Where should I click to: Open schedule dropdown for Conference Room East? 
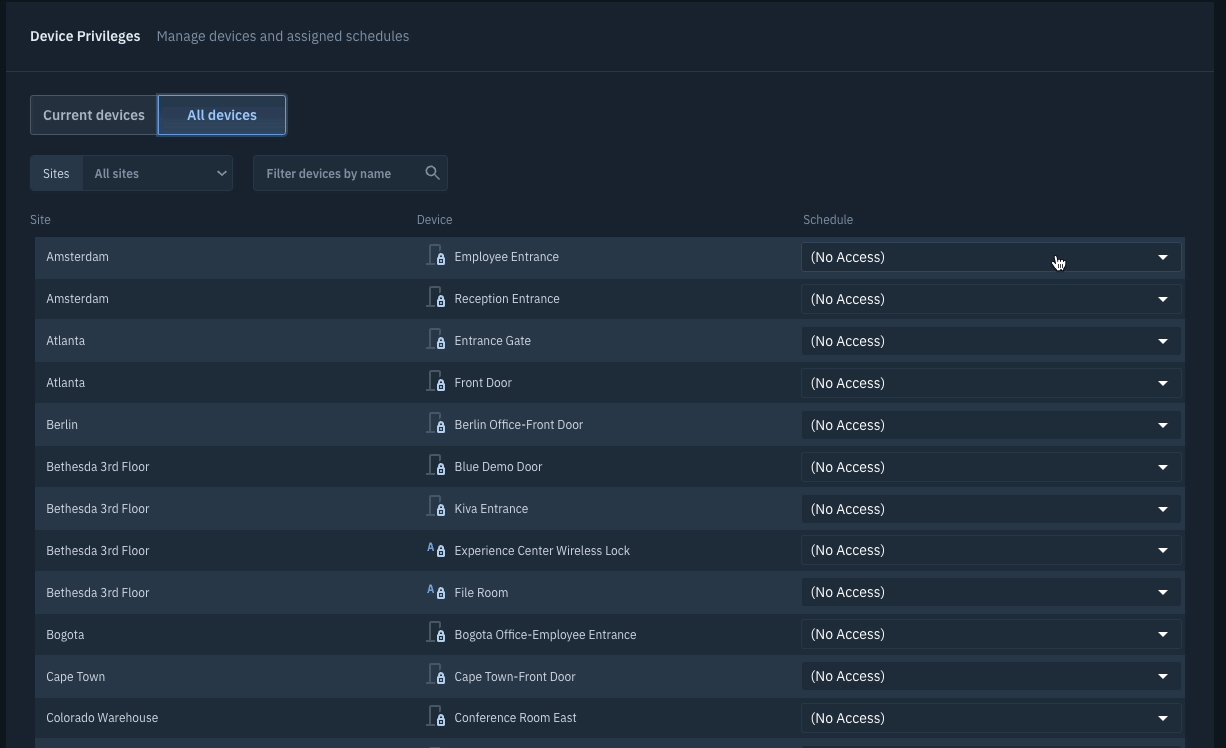coord(991,718)
